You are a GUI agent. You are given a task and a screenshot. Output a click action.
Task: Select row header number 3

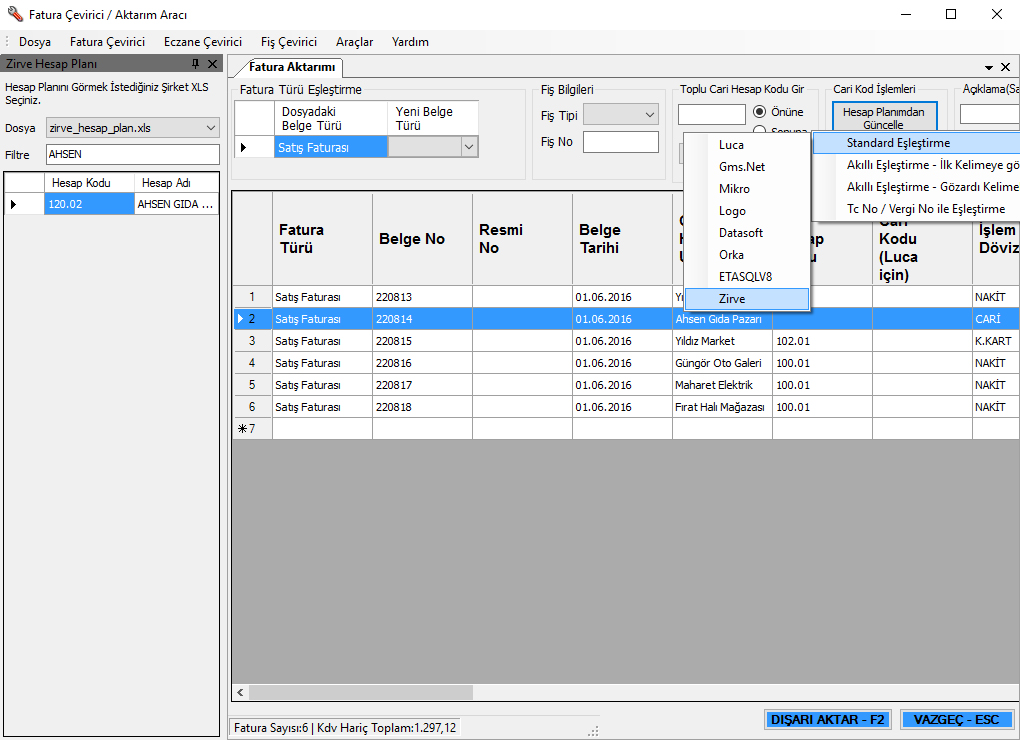[x=252, y=341]
